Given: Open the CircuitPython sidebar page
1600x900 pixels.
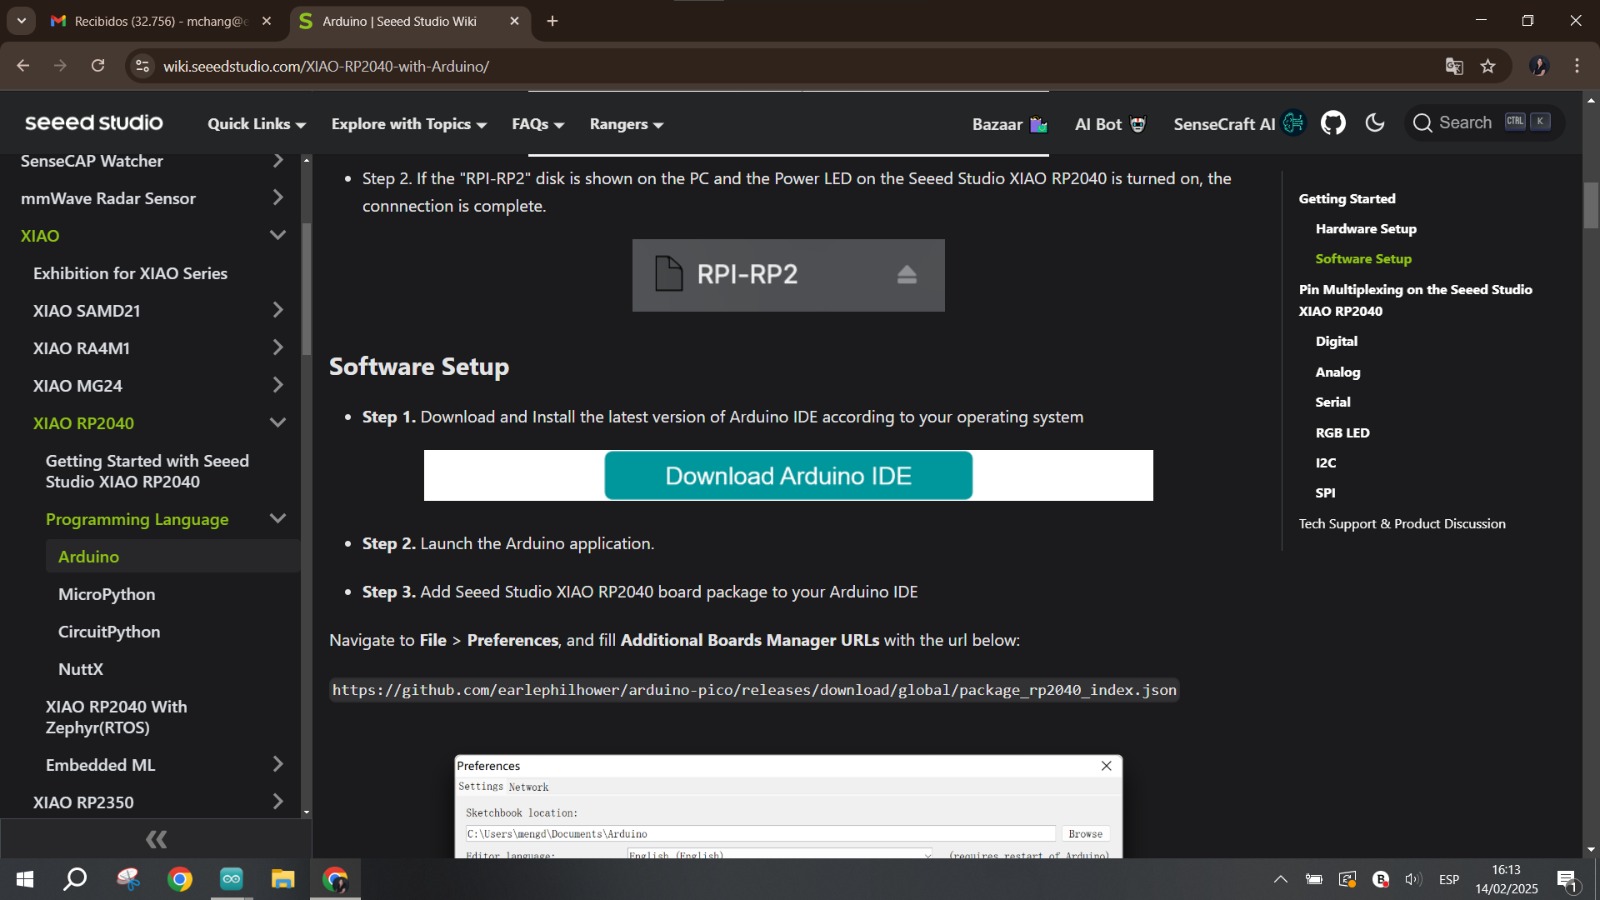Looking at the screenshot, I should point(109,632).
